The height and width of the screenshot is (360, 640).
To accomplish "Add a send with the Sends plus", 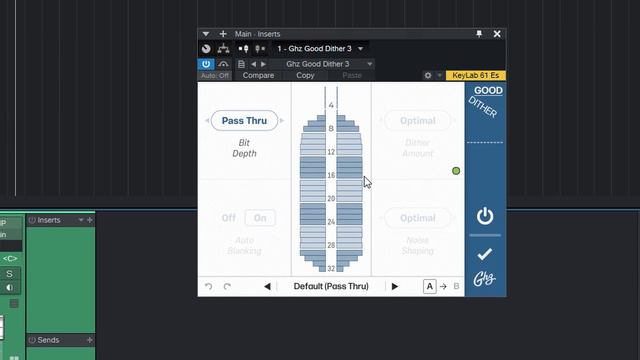I will click(x=90, y=340).
